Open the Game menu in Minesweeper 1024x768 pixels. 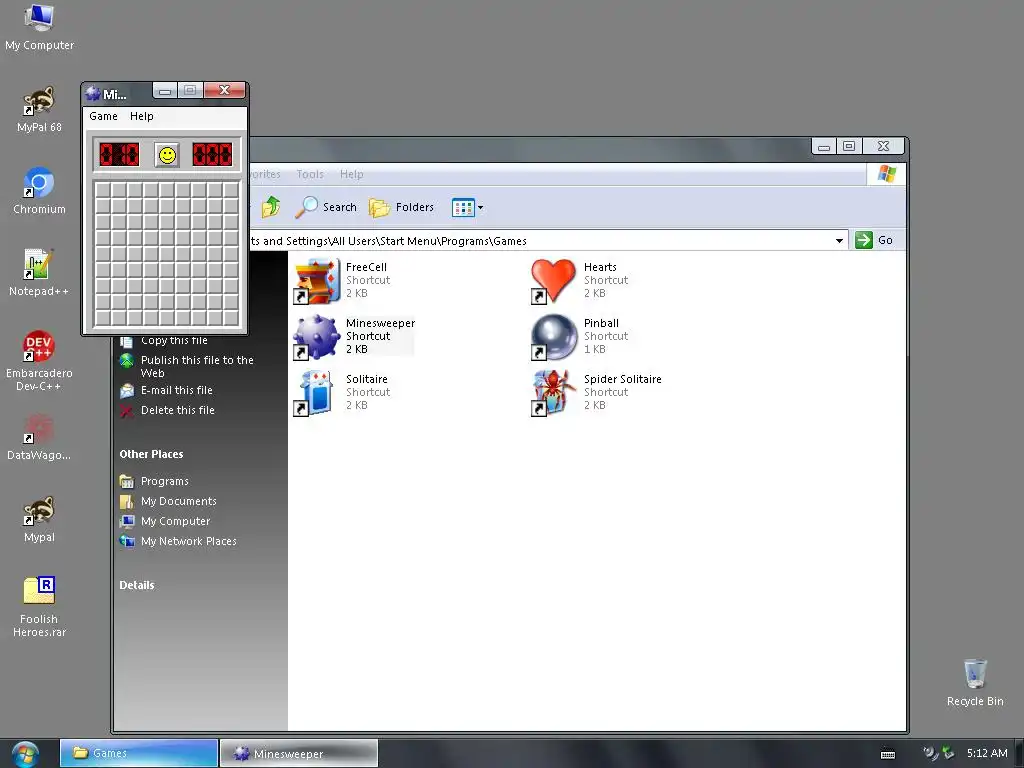[x=103, y=116]
